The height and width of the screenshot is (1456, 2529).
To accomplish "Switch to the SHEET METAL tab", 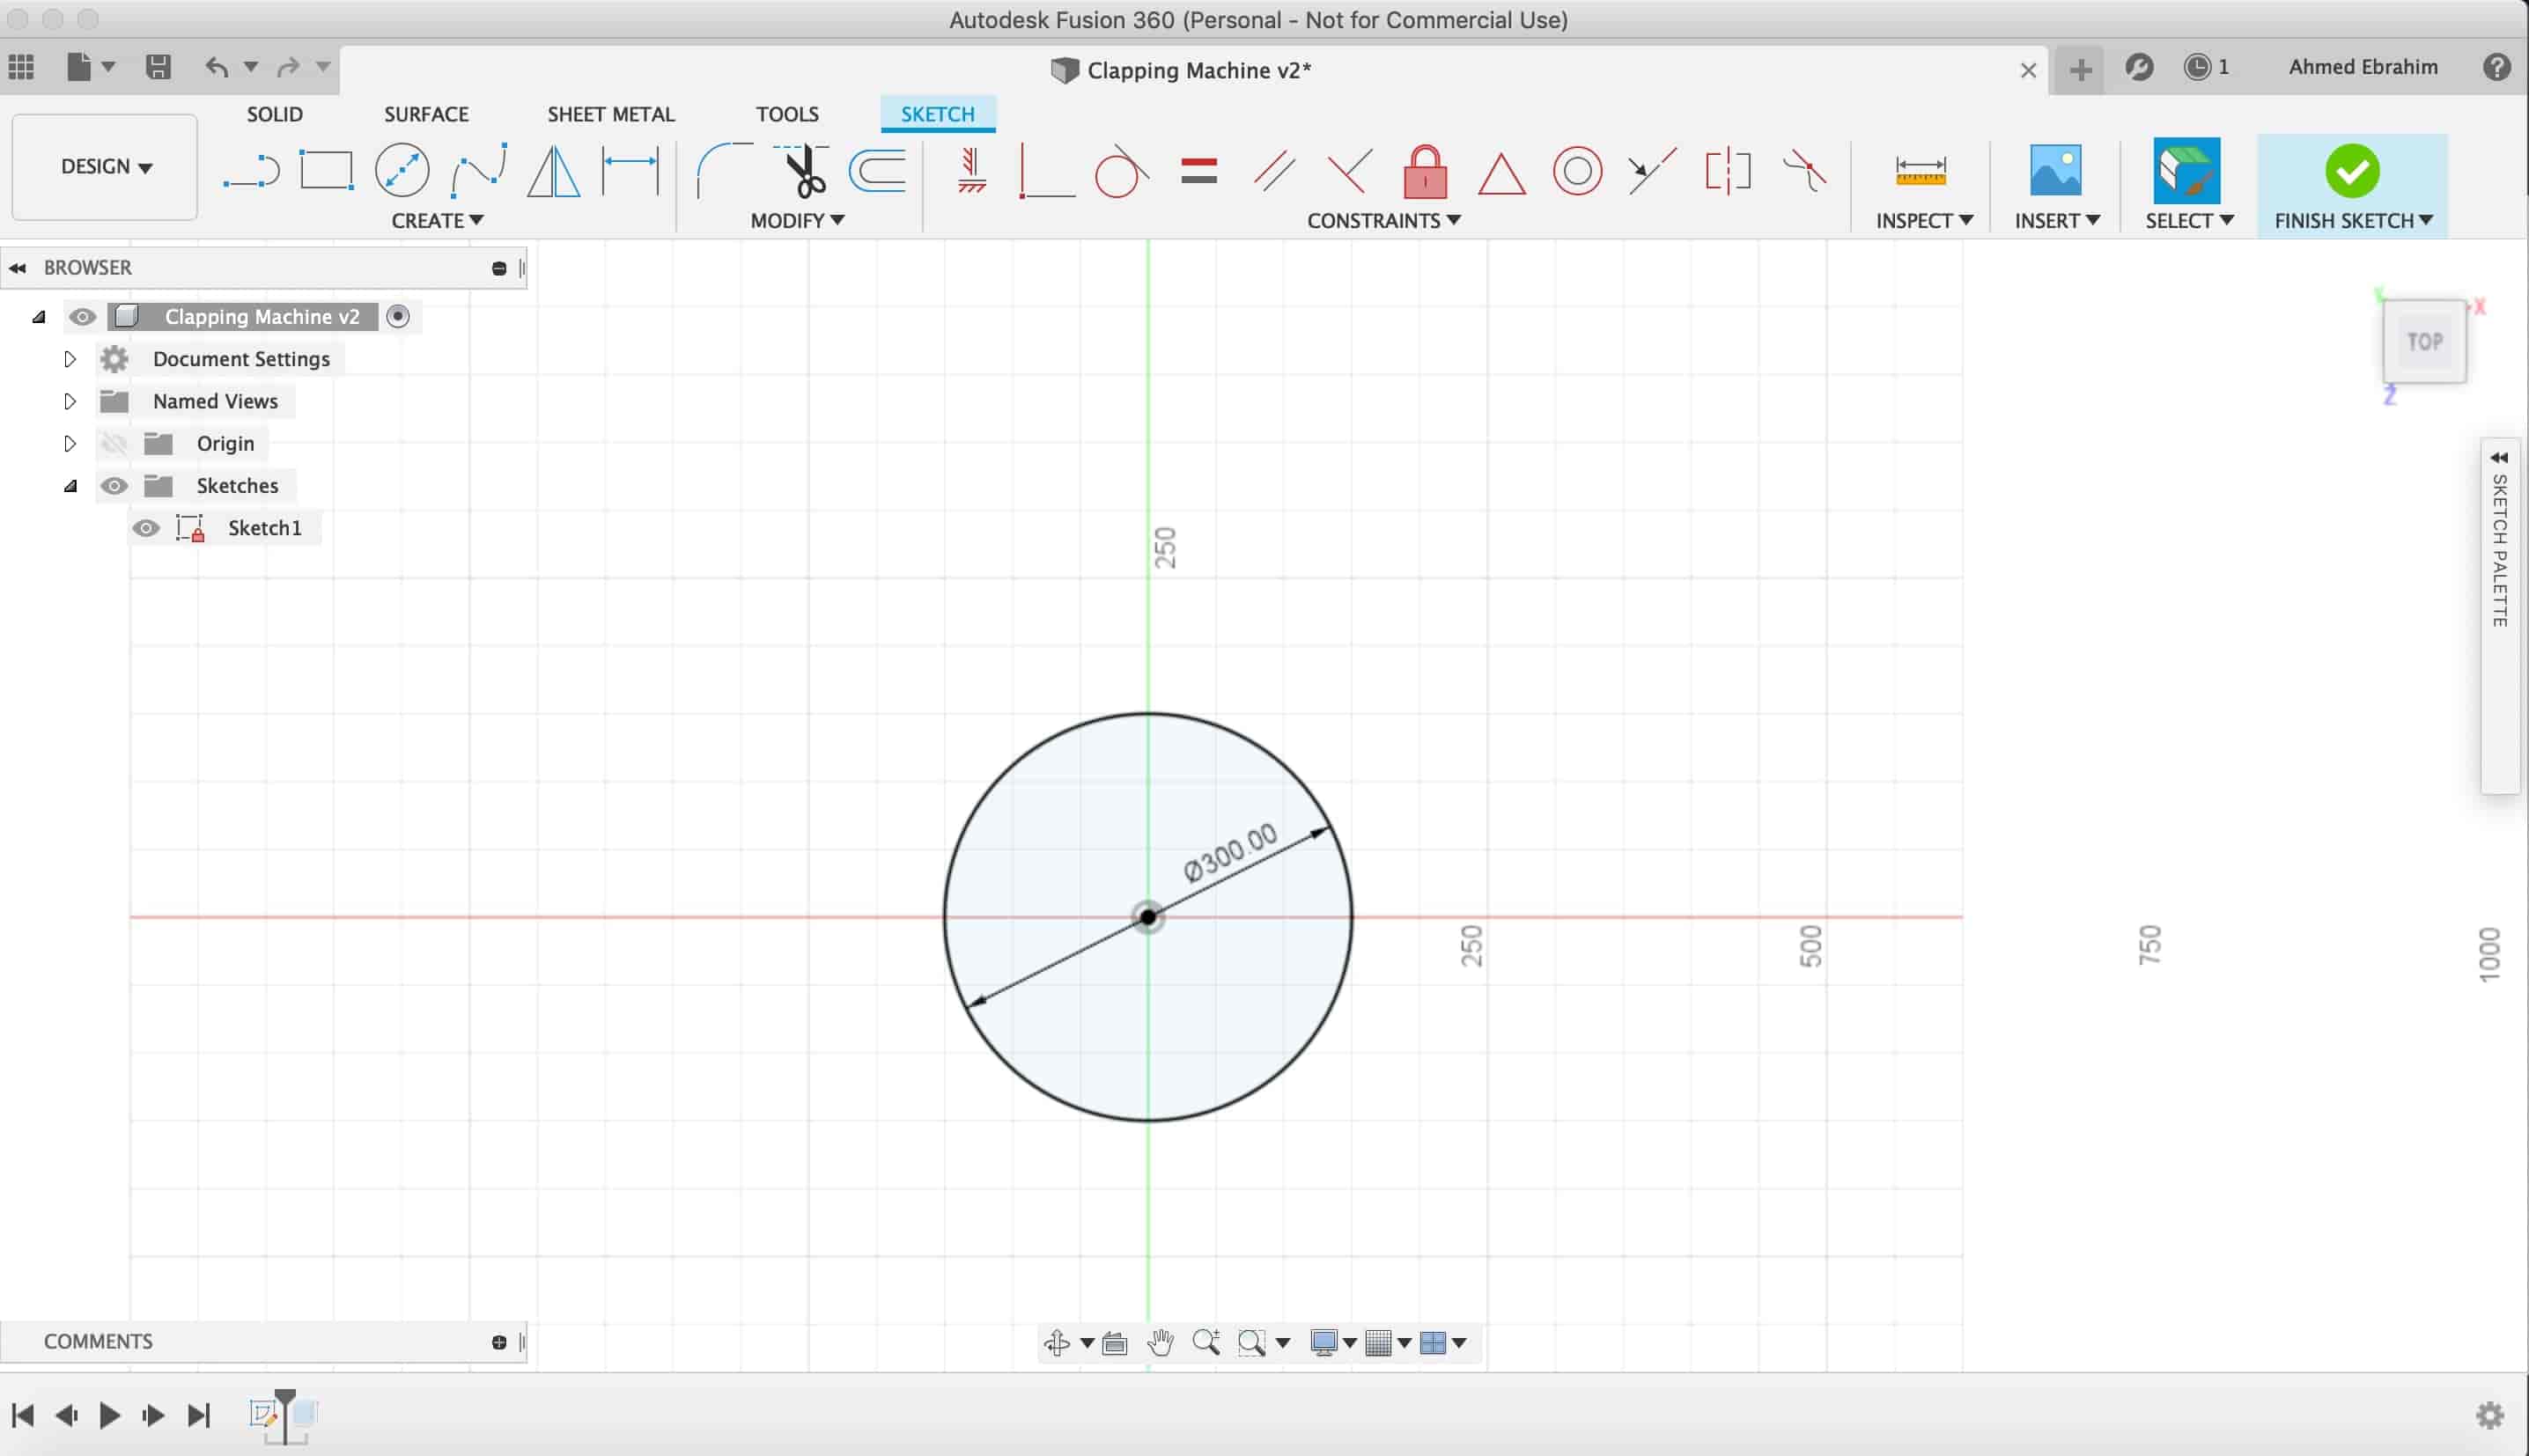I will pyautogui.click(x=611, y=114).
